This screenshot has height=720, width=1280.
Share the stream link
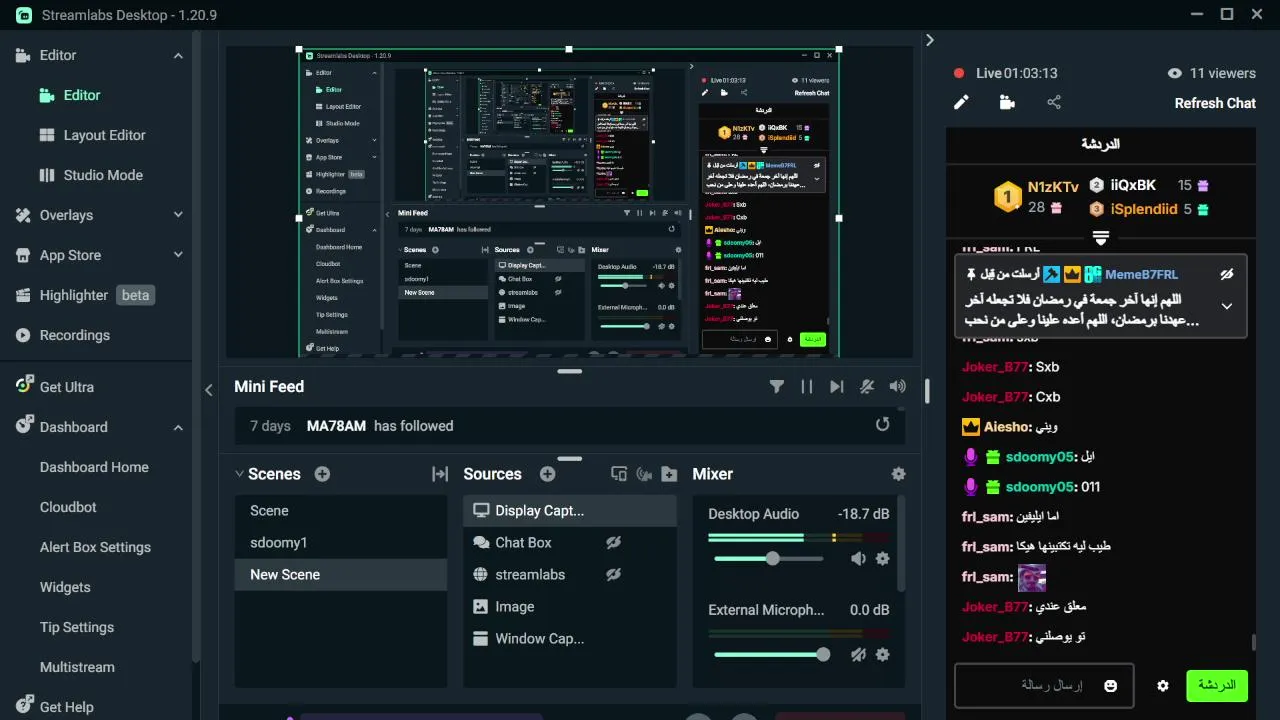point(1054,102)
